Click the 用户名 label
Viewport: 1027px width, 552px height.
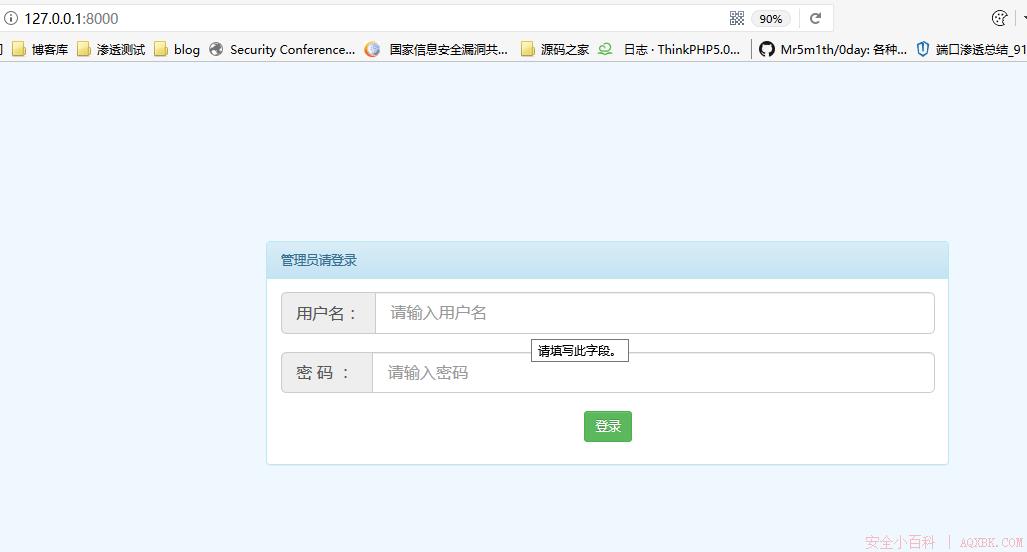coord(328,313)
